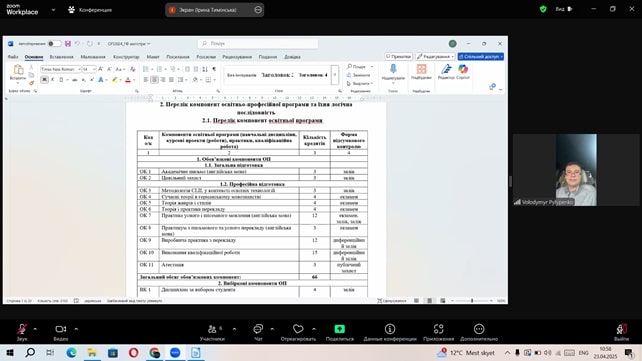Open Zoom meeting info icon

tap(390, 329)
